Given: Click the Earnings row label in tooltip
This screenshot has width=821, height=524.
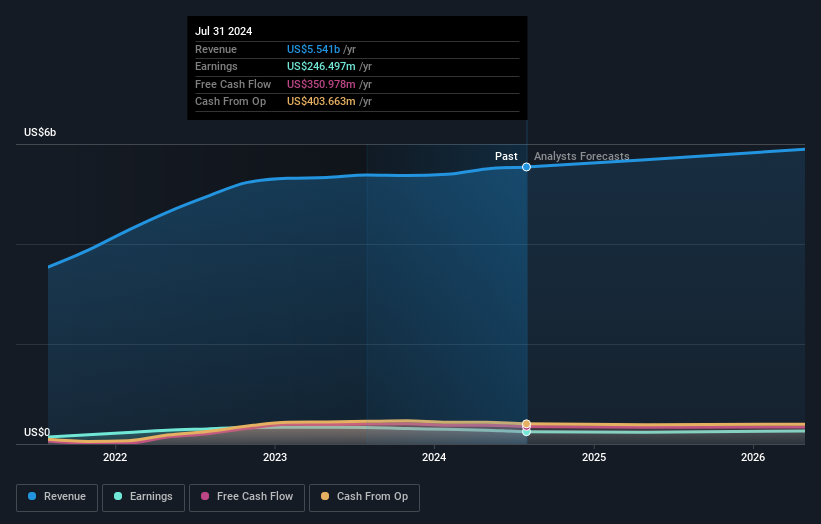Looking at the screenshot, I should [216, 66].
